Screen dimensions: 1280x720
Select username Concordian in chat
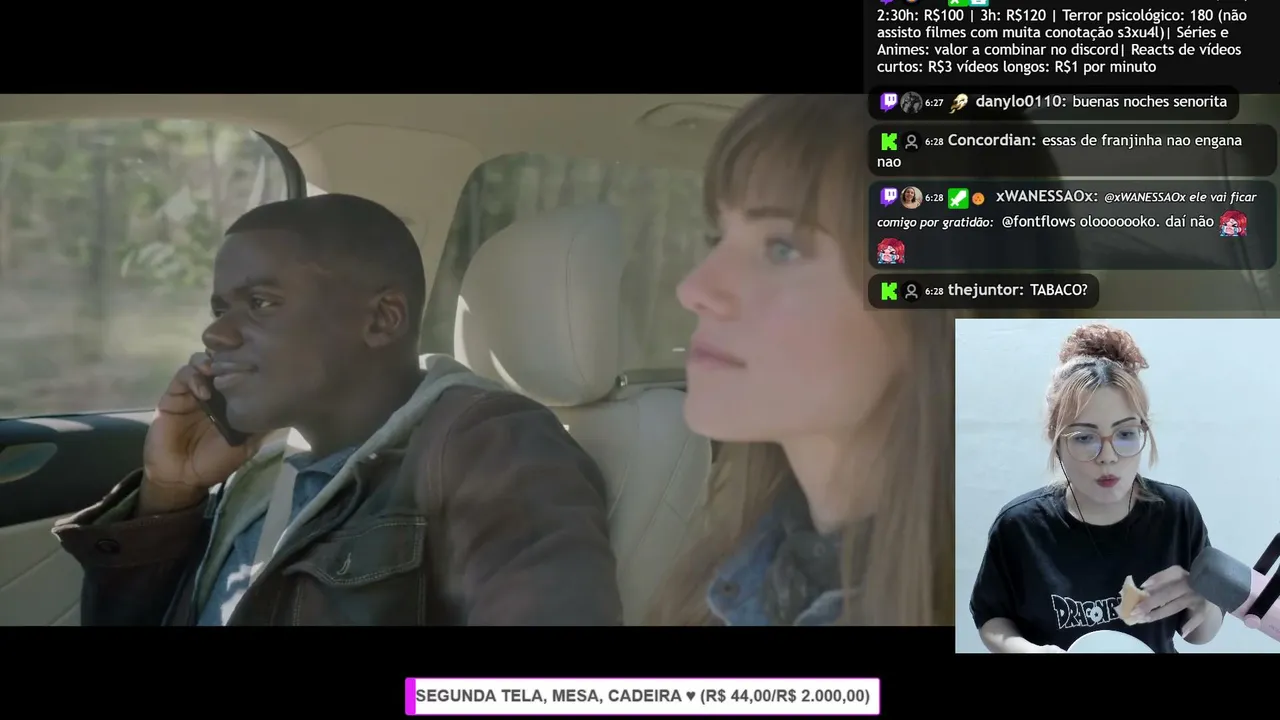click(x=989, y=140)
